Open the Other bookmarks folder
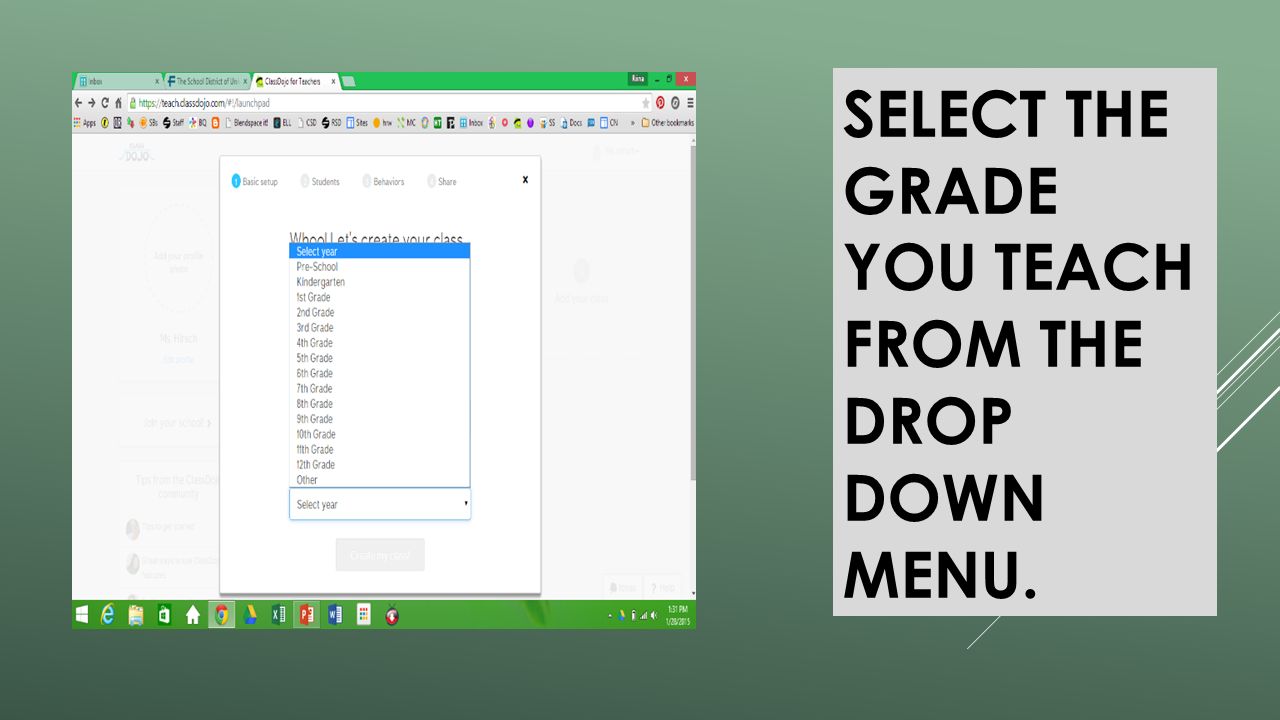The width and height of the screenshot is (1280, 720). point(667,123)
